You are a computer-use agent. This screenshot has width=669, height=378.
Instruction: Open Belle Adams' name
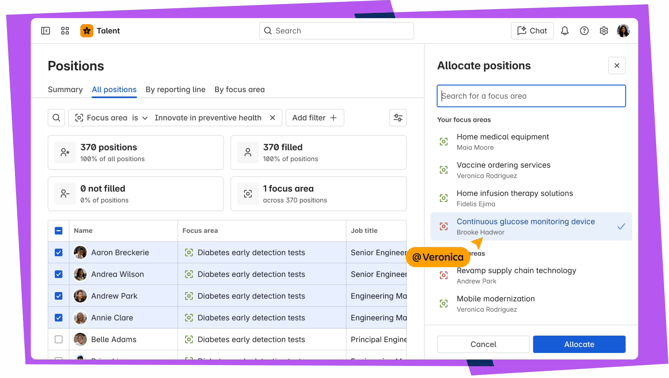point(113,340)
